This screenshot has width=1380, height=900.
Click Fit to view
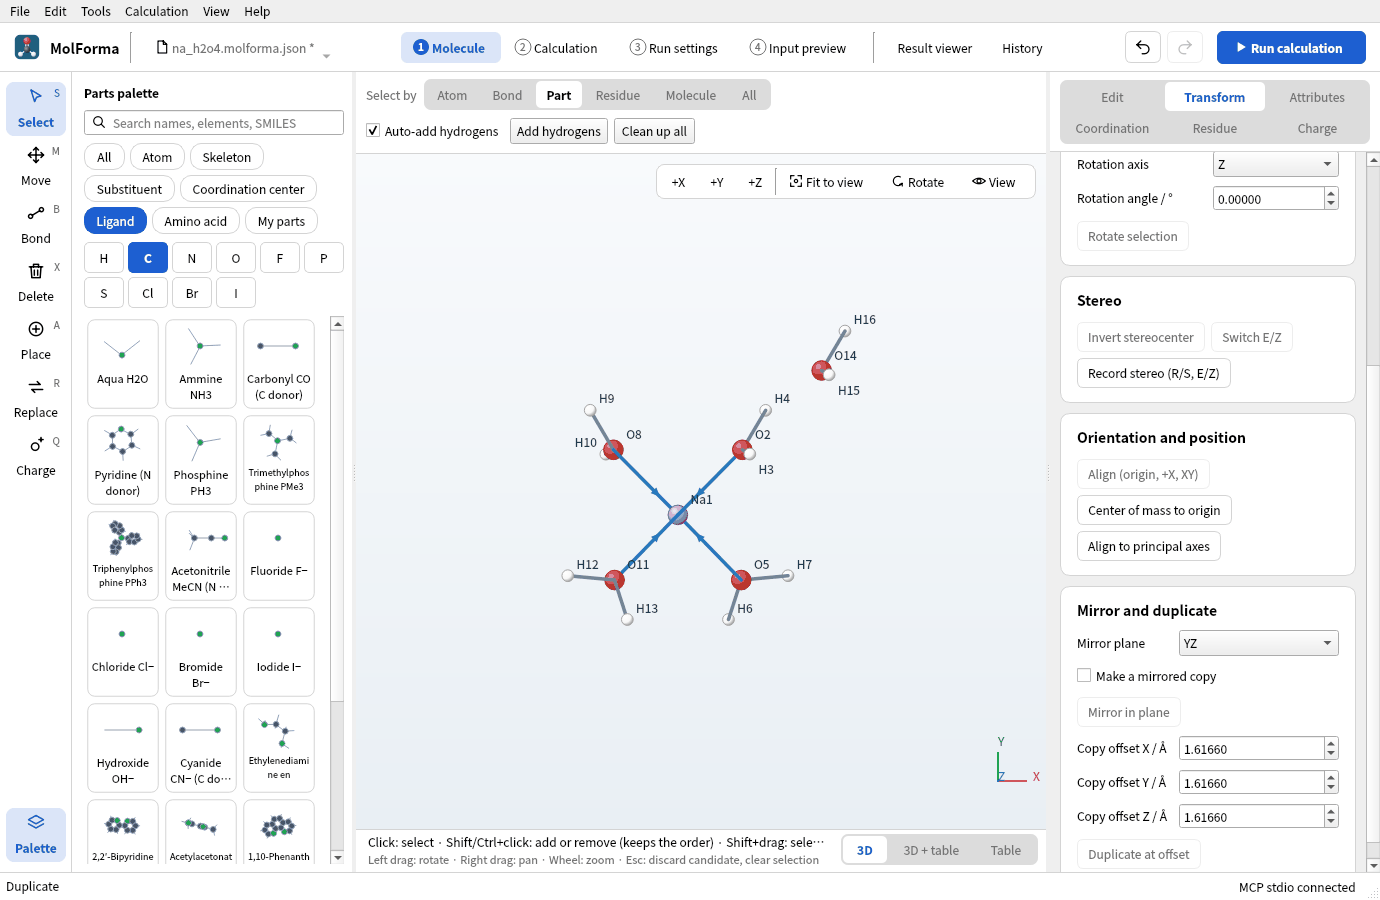[x=826, y=182]
